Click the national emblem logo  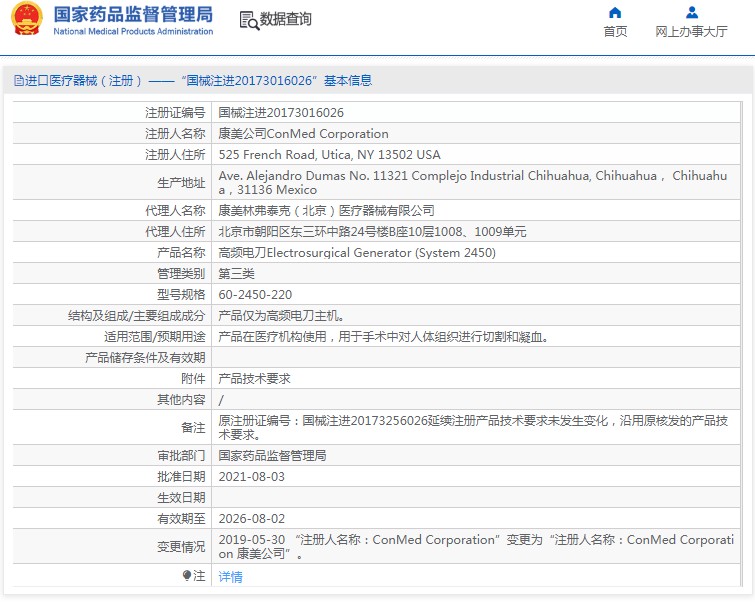pos(26,19)
